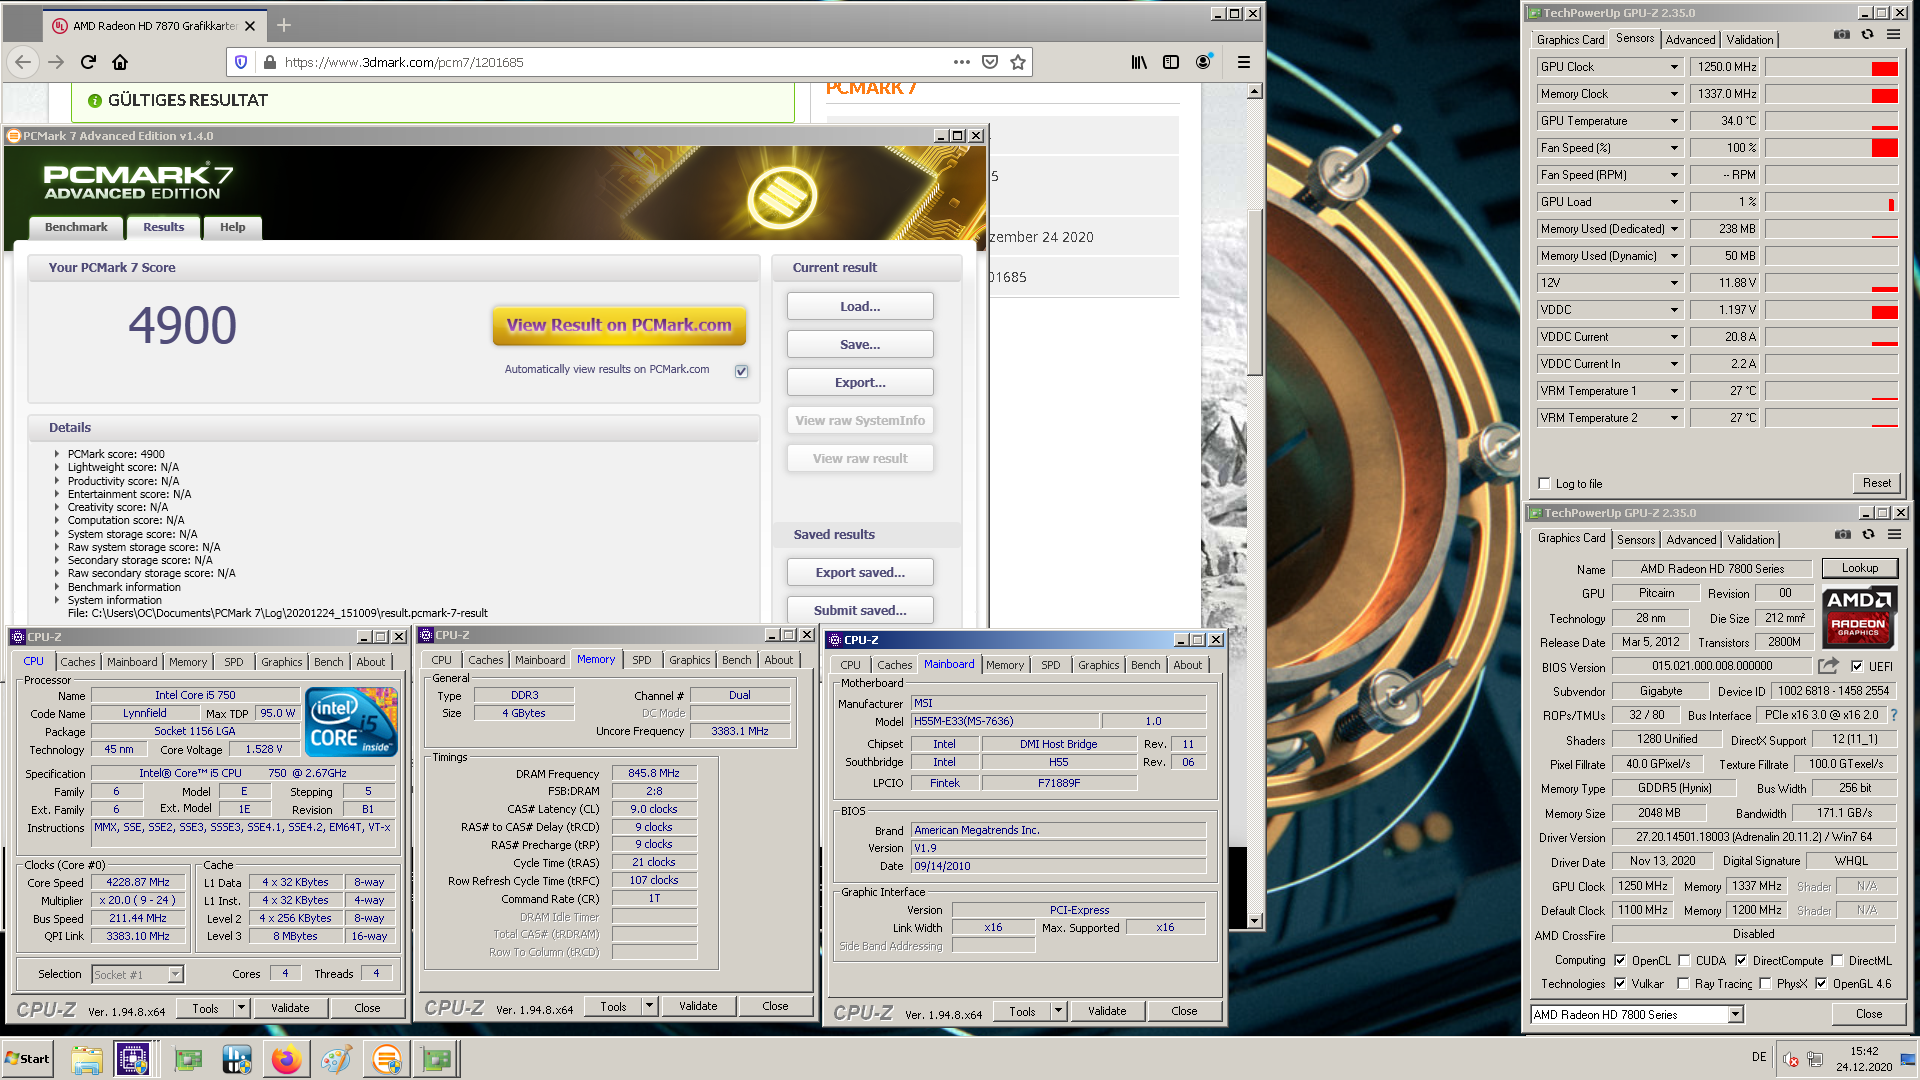Viewport: 1920px width, 1080px height.
Task: Click Validate button in right CPU-Z window
Action: [x=1107, y=1011]
